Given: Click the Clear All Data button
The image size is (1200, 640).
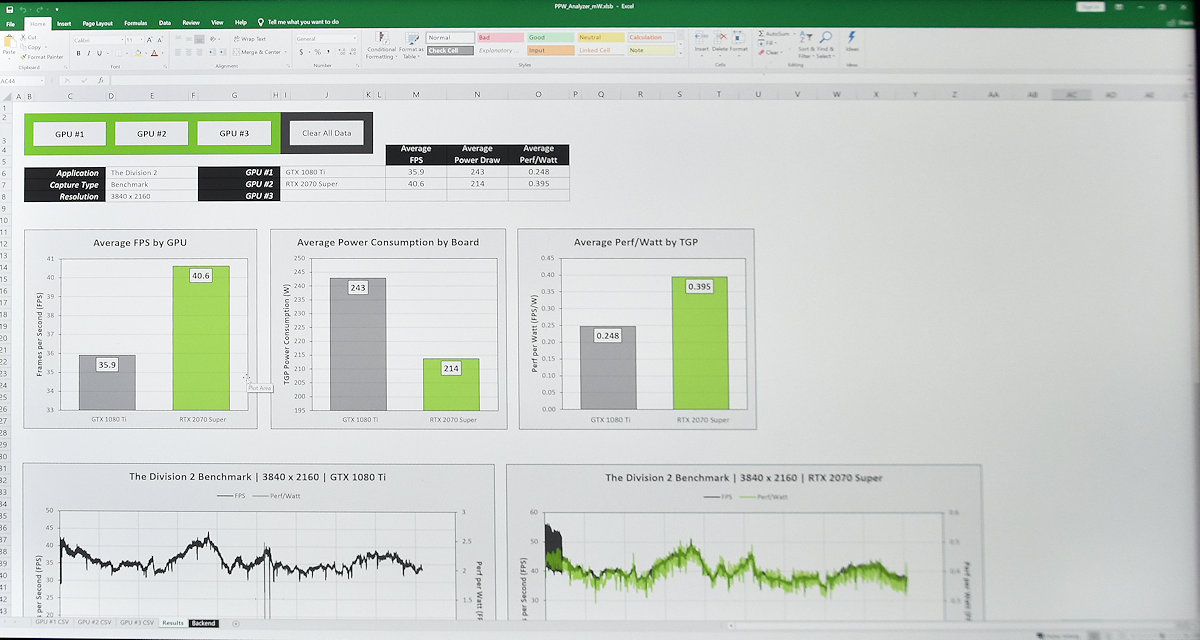Looking at the screenshot, I should click(327, 133).
